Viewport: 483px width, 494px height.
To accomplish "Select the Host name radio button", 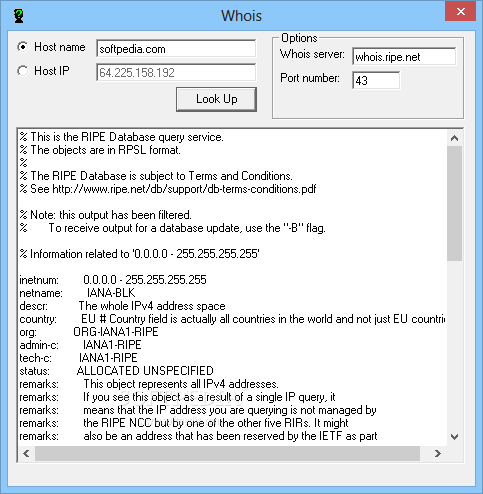I will click(x=23, y=47).
